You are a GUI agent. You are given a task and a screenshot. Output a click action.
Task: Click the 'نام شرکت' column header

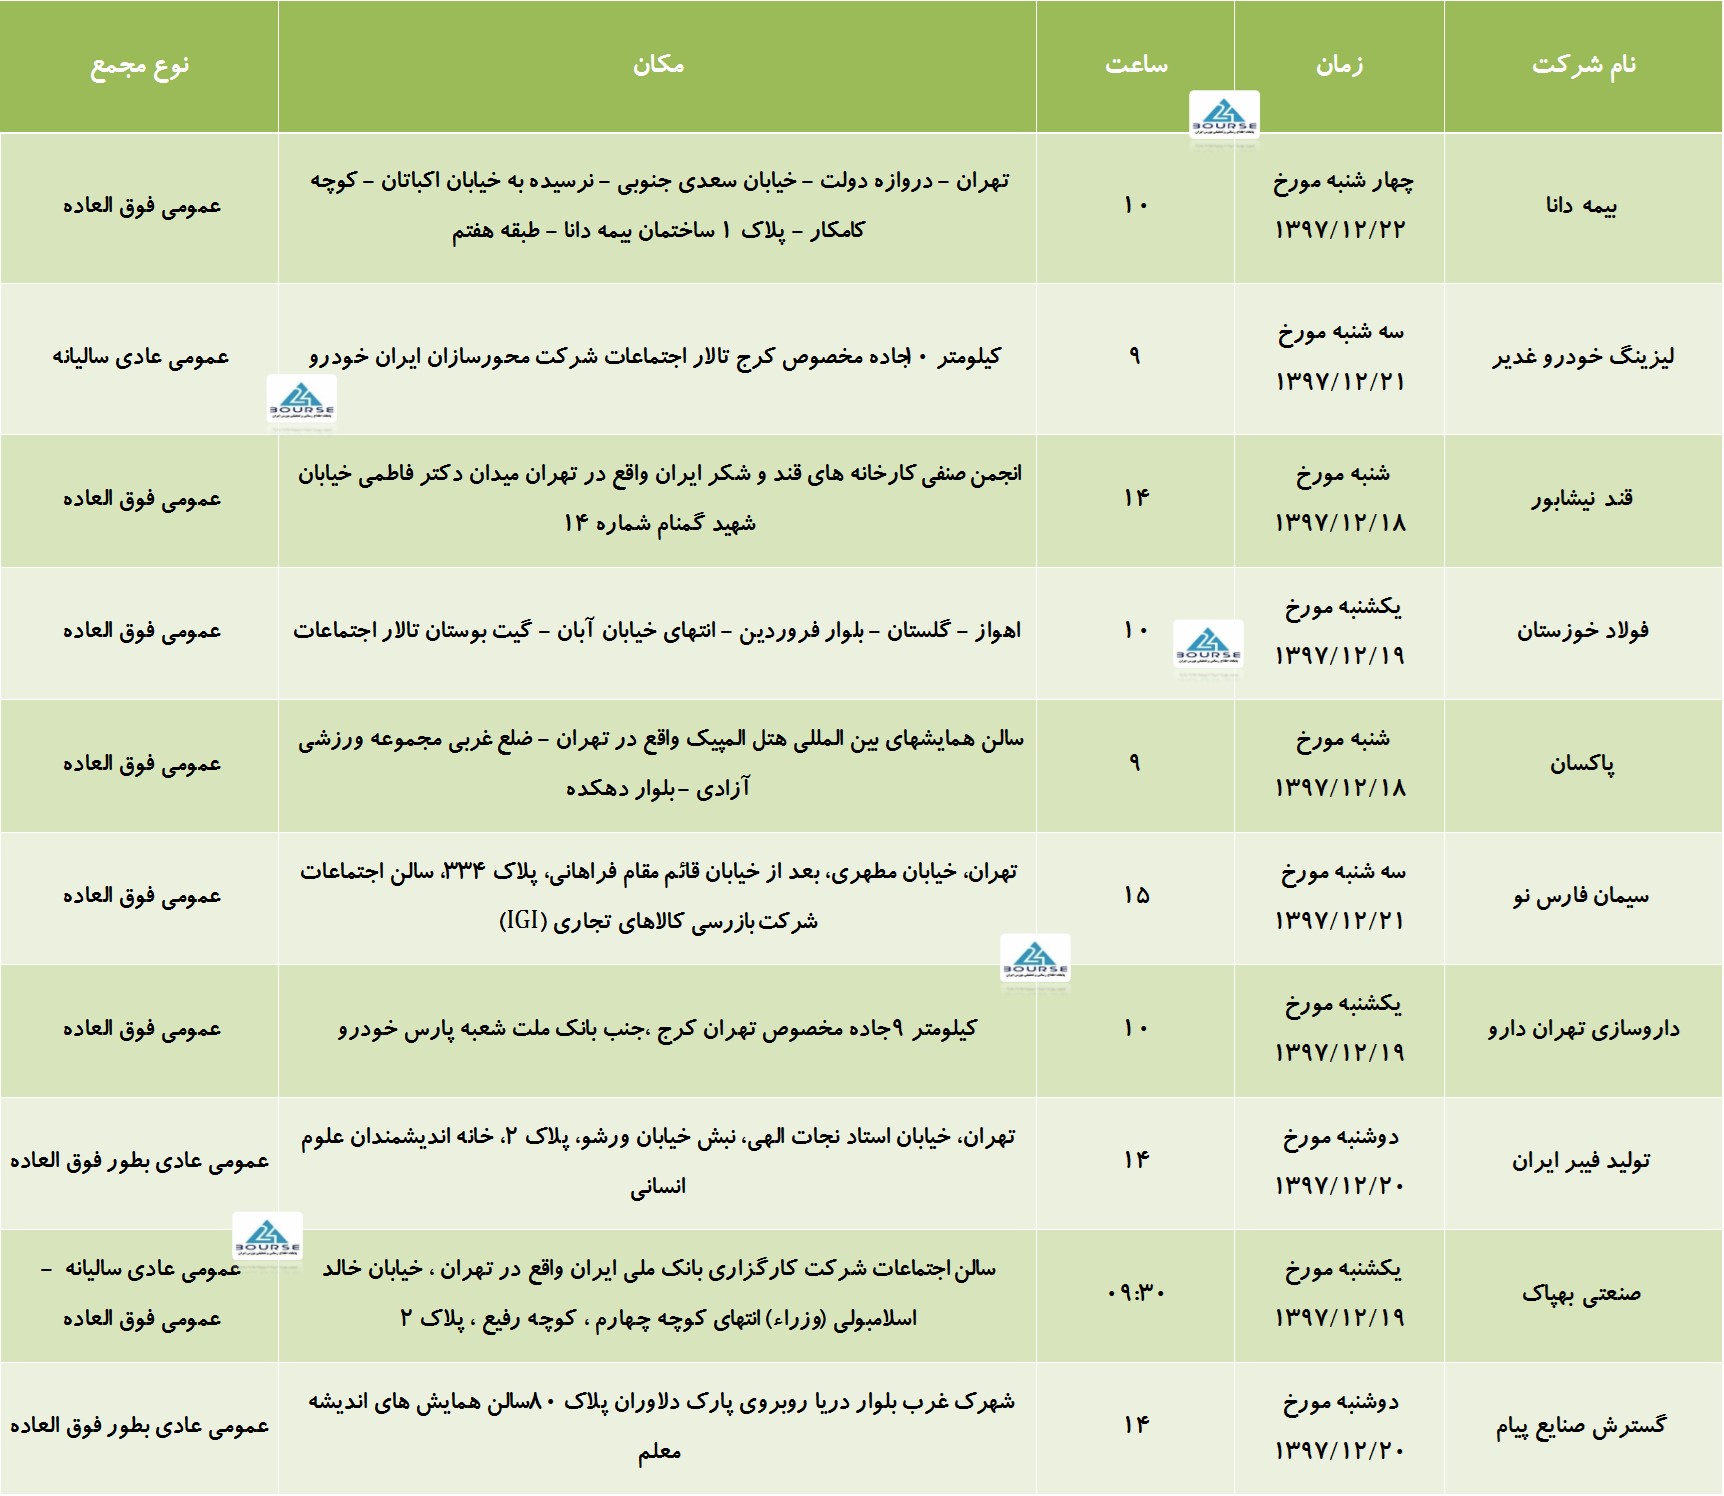tap(1583, 65)
